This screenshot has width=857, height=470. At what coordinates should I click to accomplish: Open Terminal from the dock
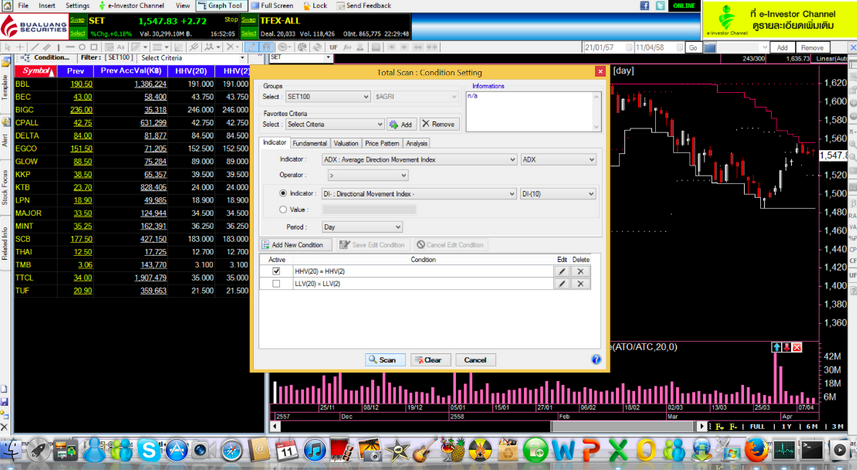pos(812,450)
